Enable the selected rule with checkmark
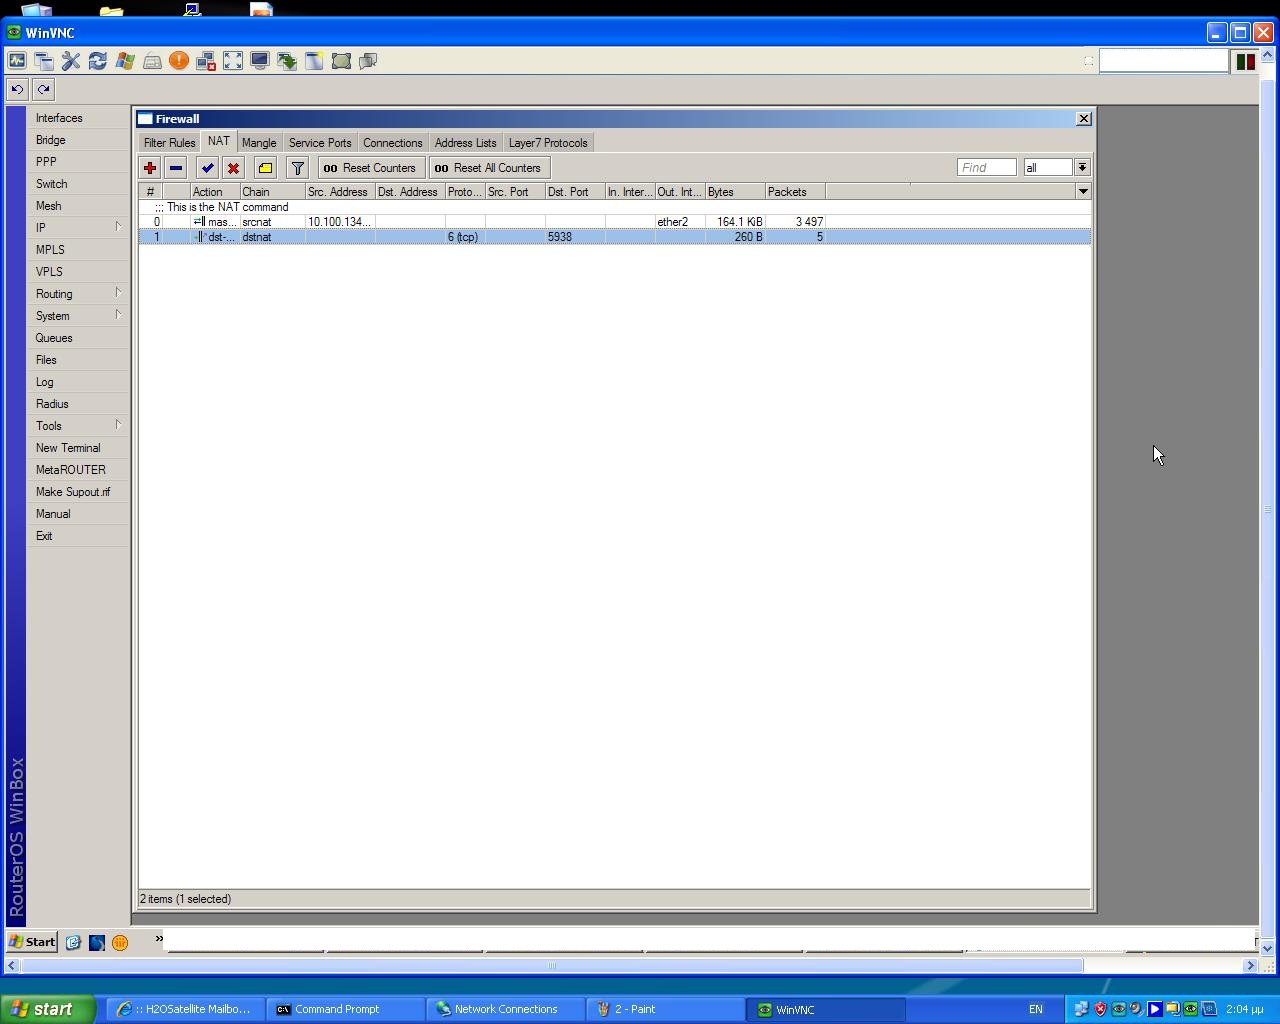The height and width of the screenshot is (1024, 1280). click(207, 168)
